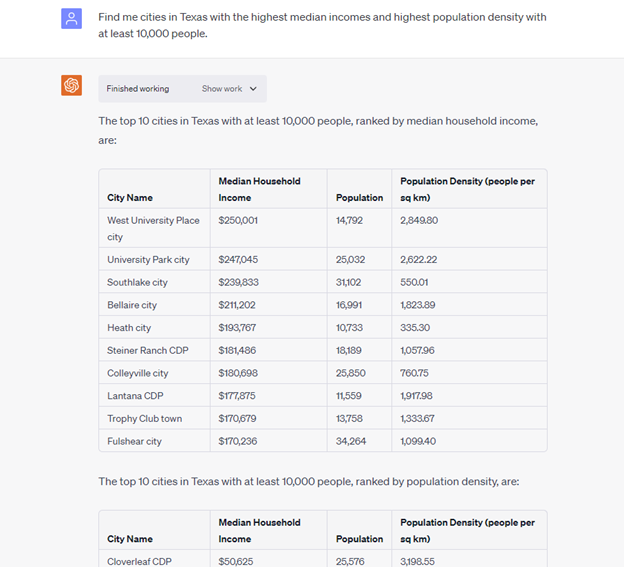Select City Name header in first table
The height and width of the screenshot is (567, 624).
pos(130,198)
